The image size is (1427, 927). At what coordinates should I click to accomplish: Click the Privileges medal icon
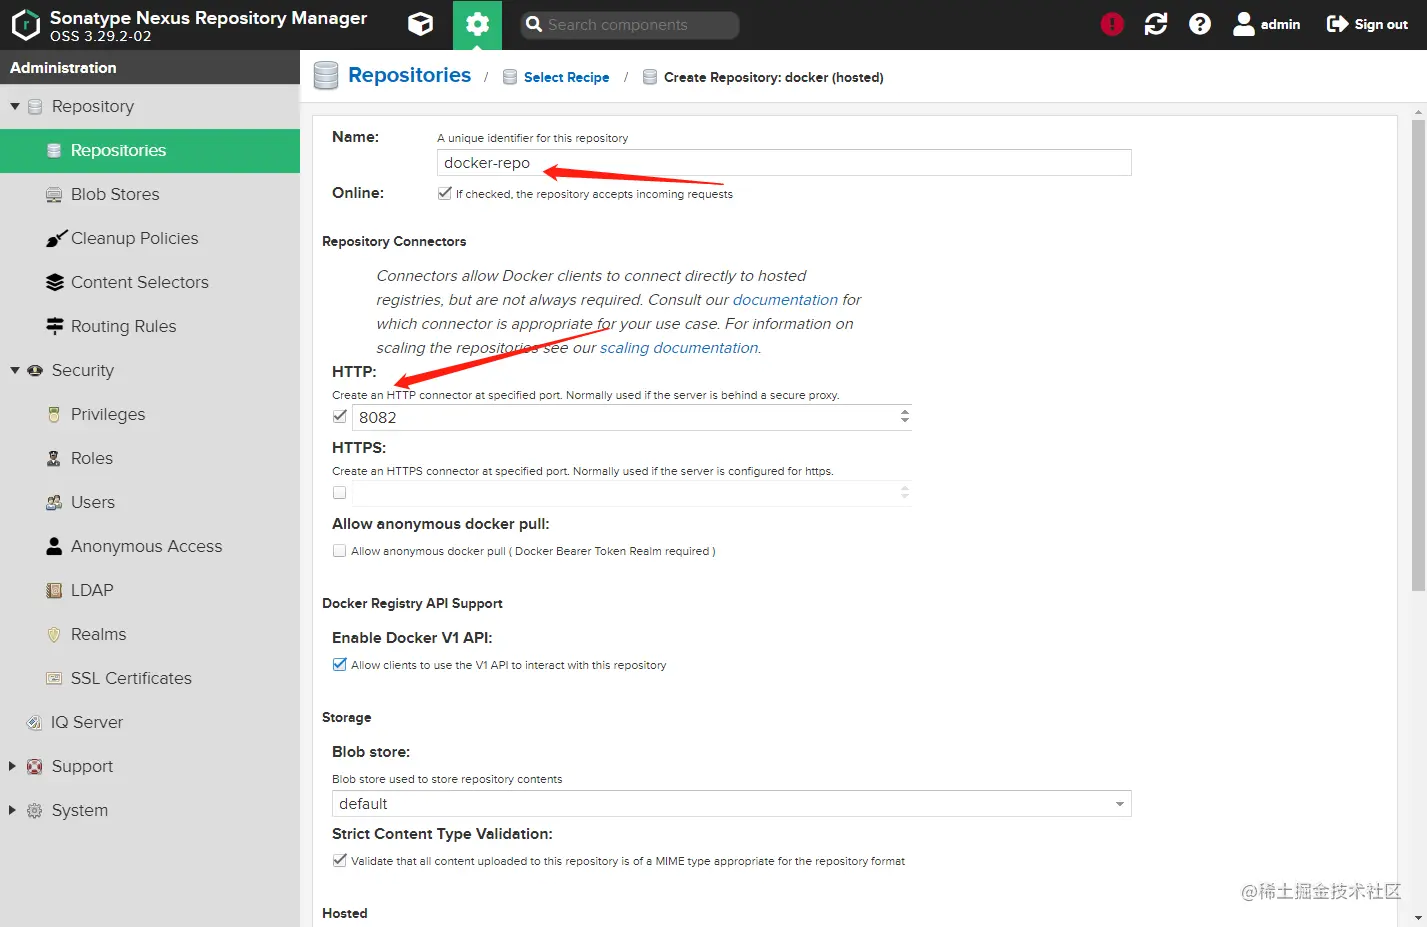tap(54, 414)
